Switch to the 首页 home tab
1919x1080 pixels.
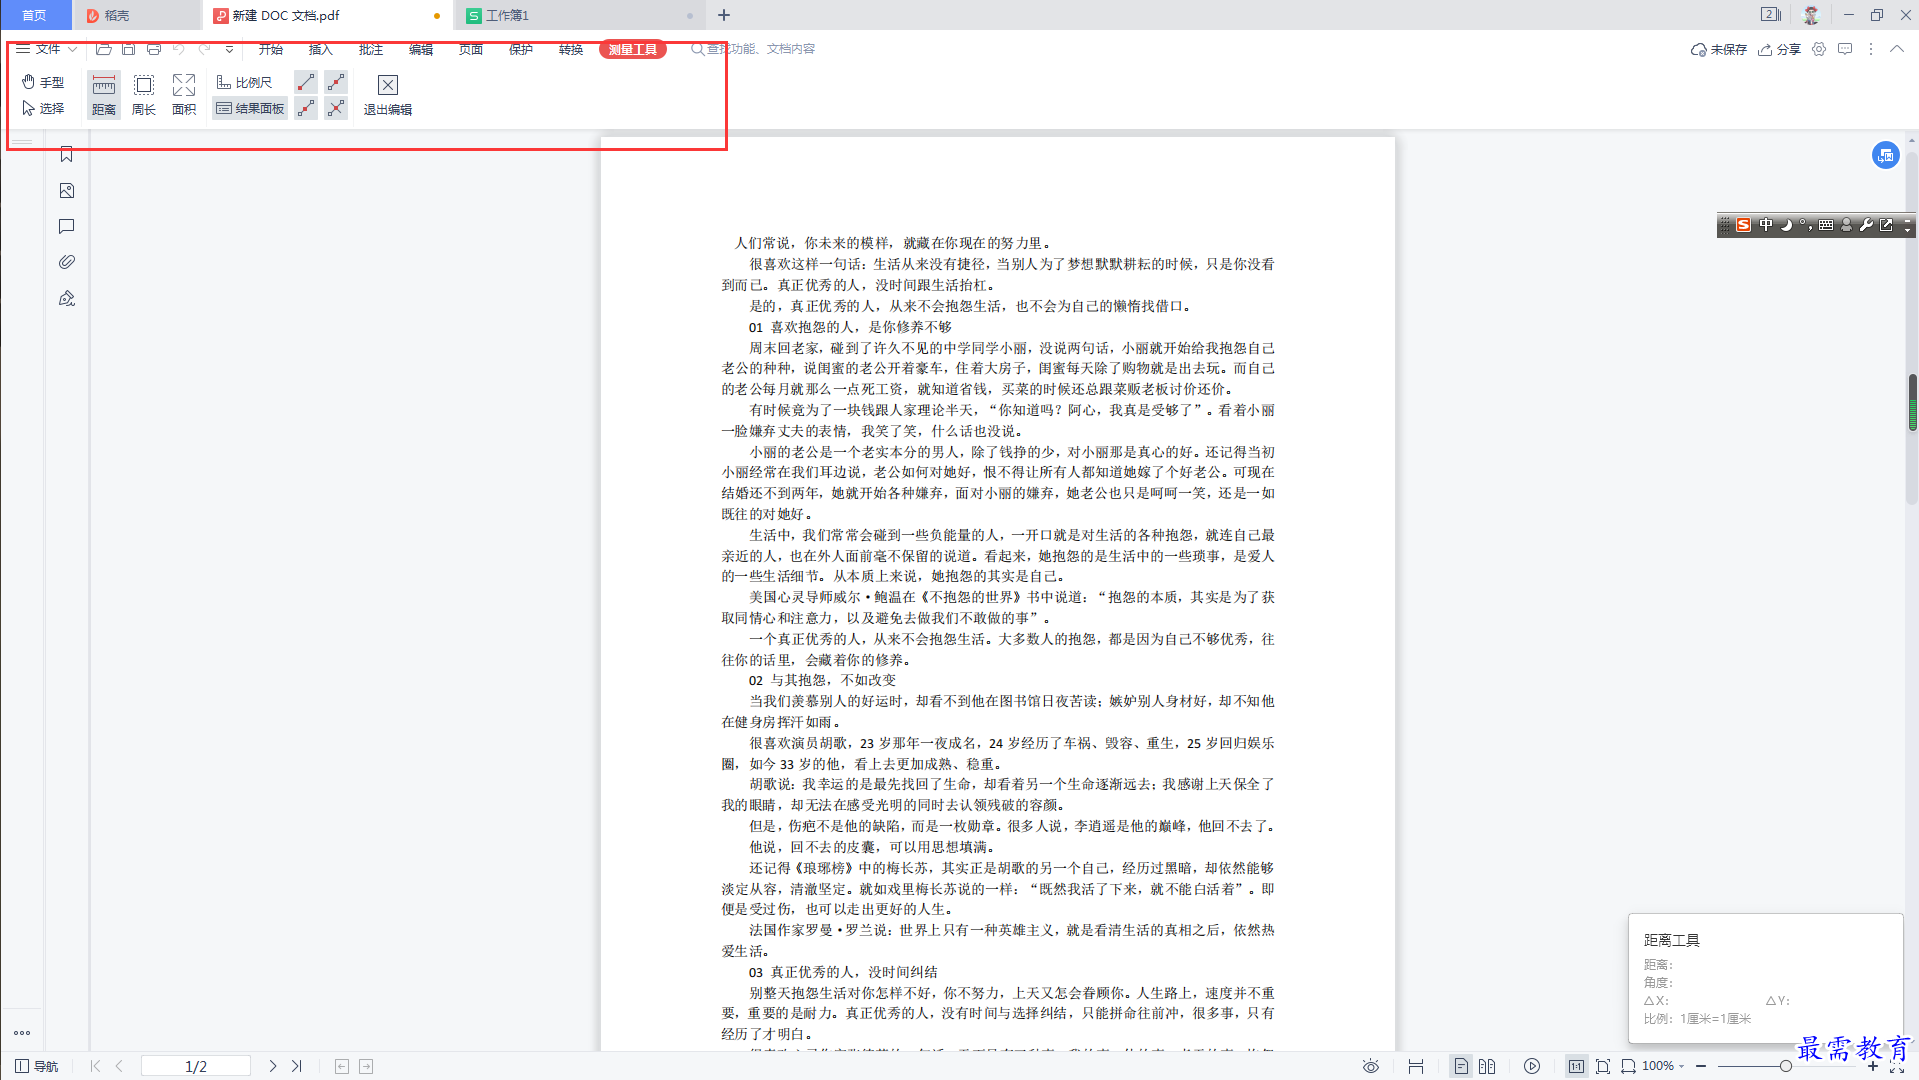[x=35, y=15]
